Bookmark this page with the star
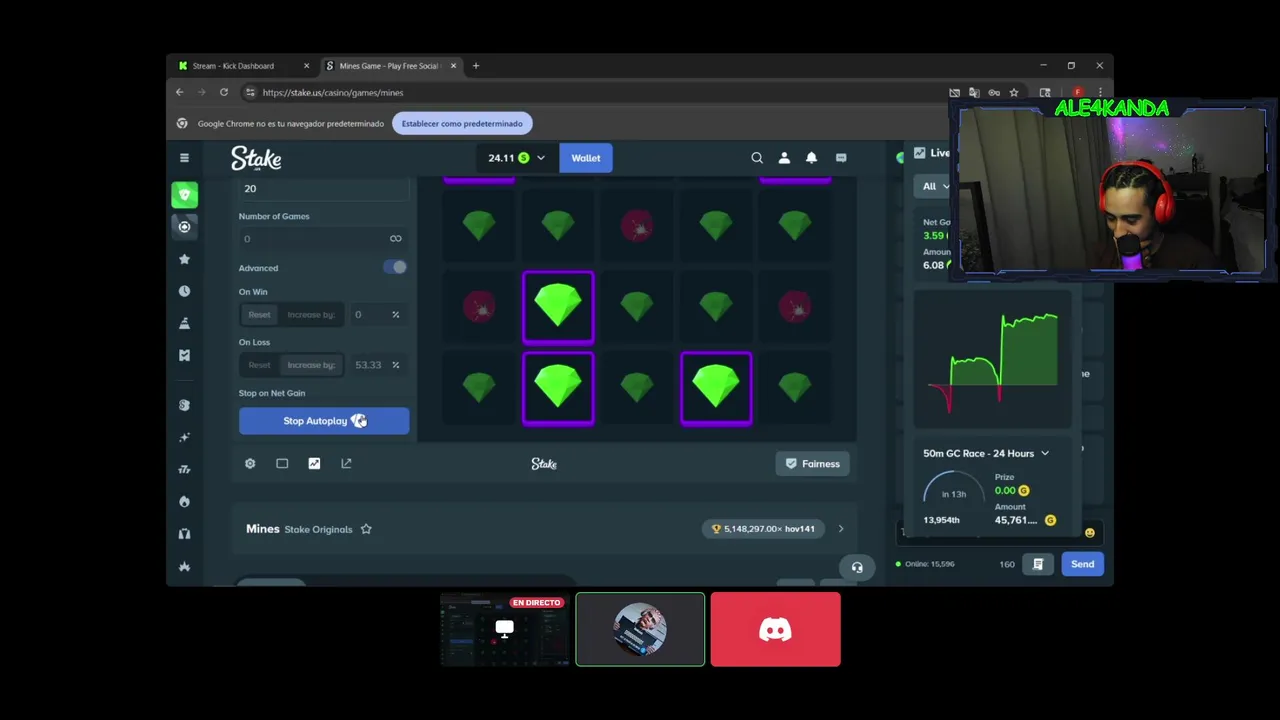The width and height of the screenshot is (1280, 720). 1013,92
